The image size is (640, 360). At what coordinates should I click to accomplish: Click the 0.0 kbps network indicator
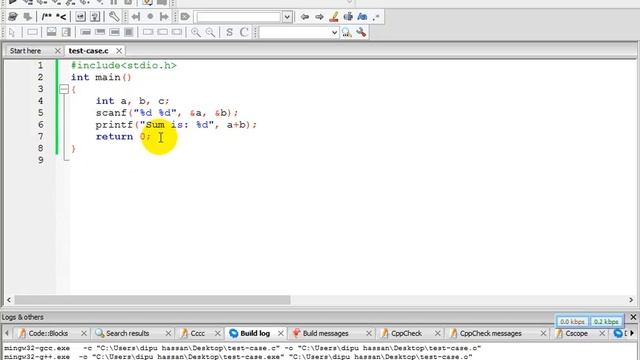[x=572, y=322]
